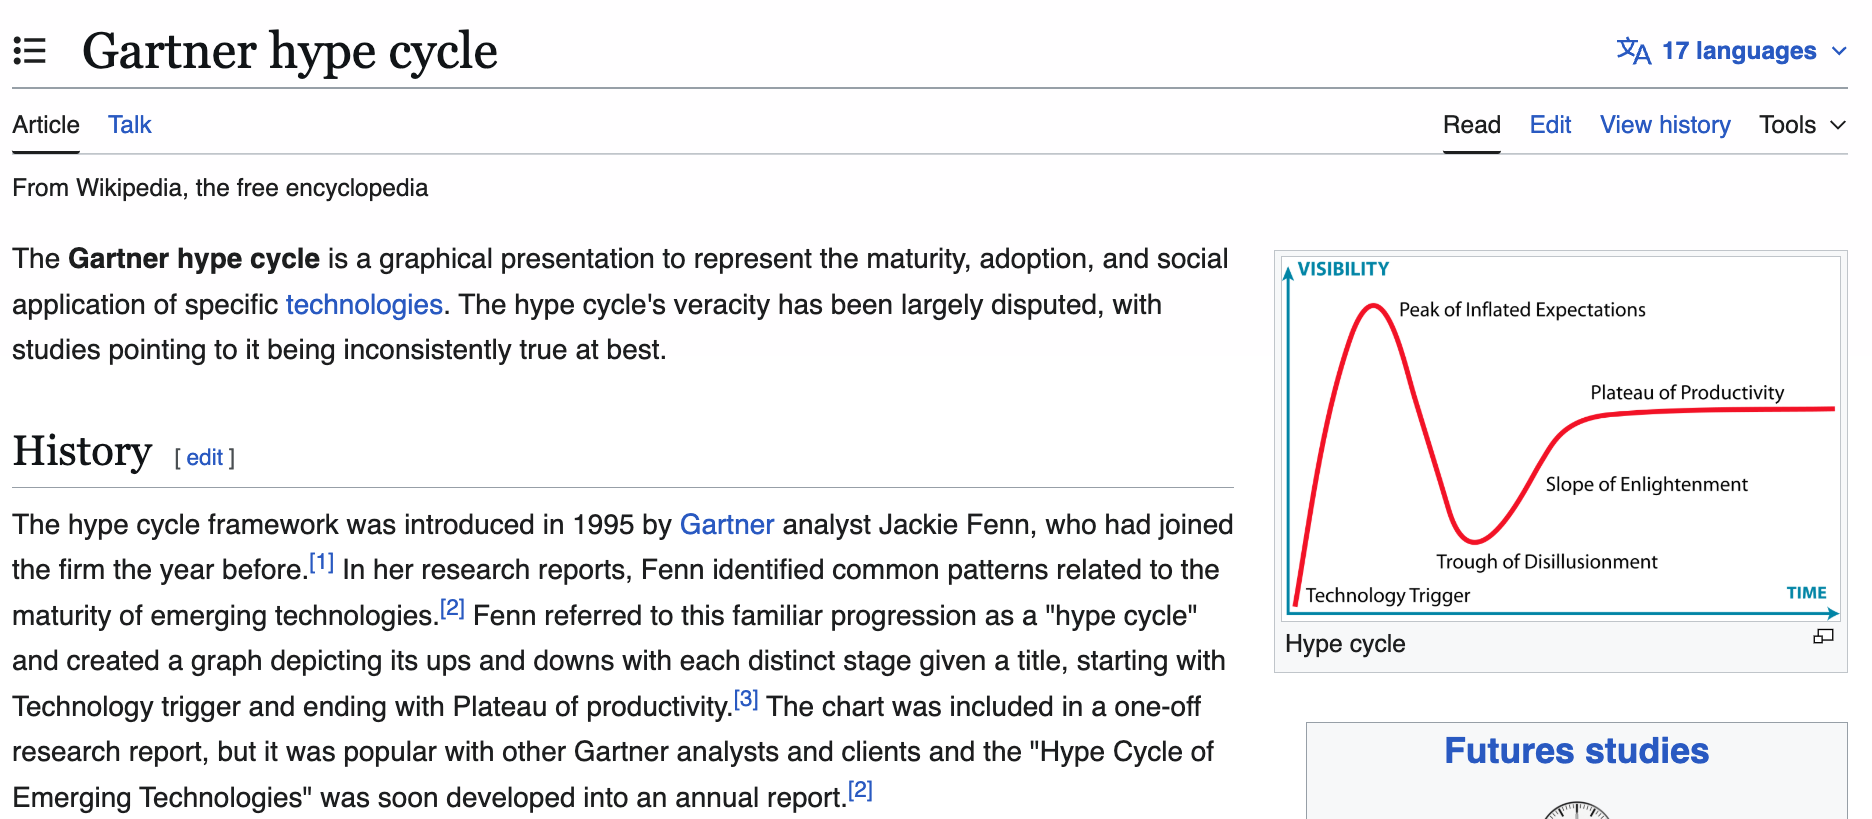Open the Tools dropdown menu
The image size is (1872, 819).
(x=1801, y=125)
